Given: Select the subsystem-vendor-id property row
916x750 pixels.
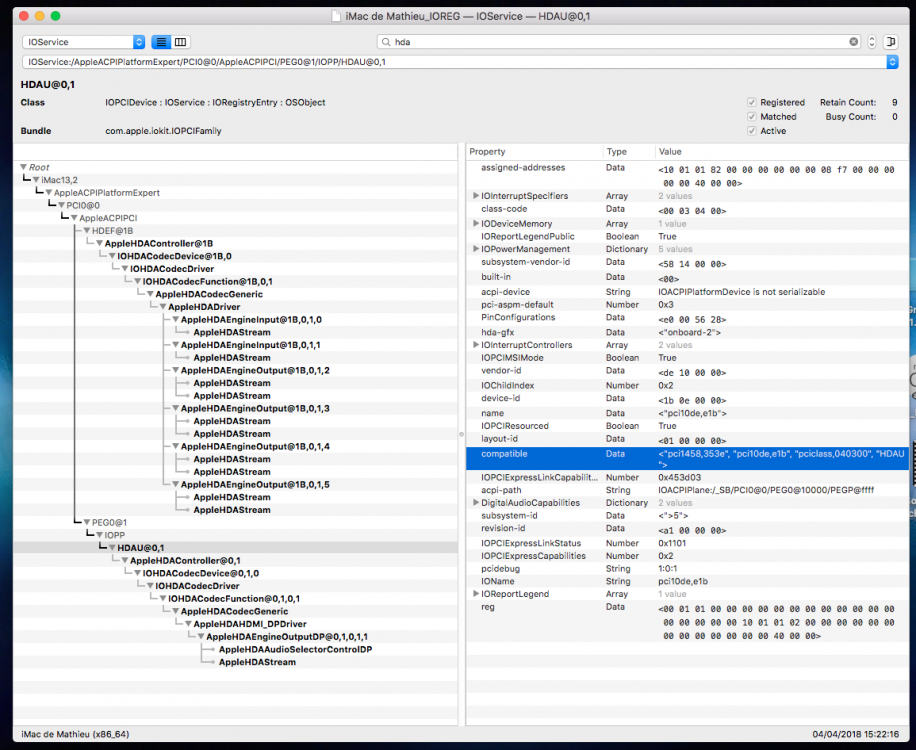Looking at the screenshot, I should [688, 262].
